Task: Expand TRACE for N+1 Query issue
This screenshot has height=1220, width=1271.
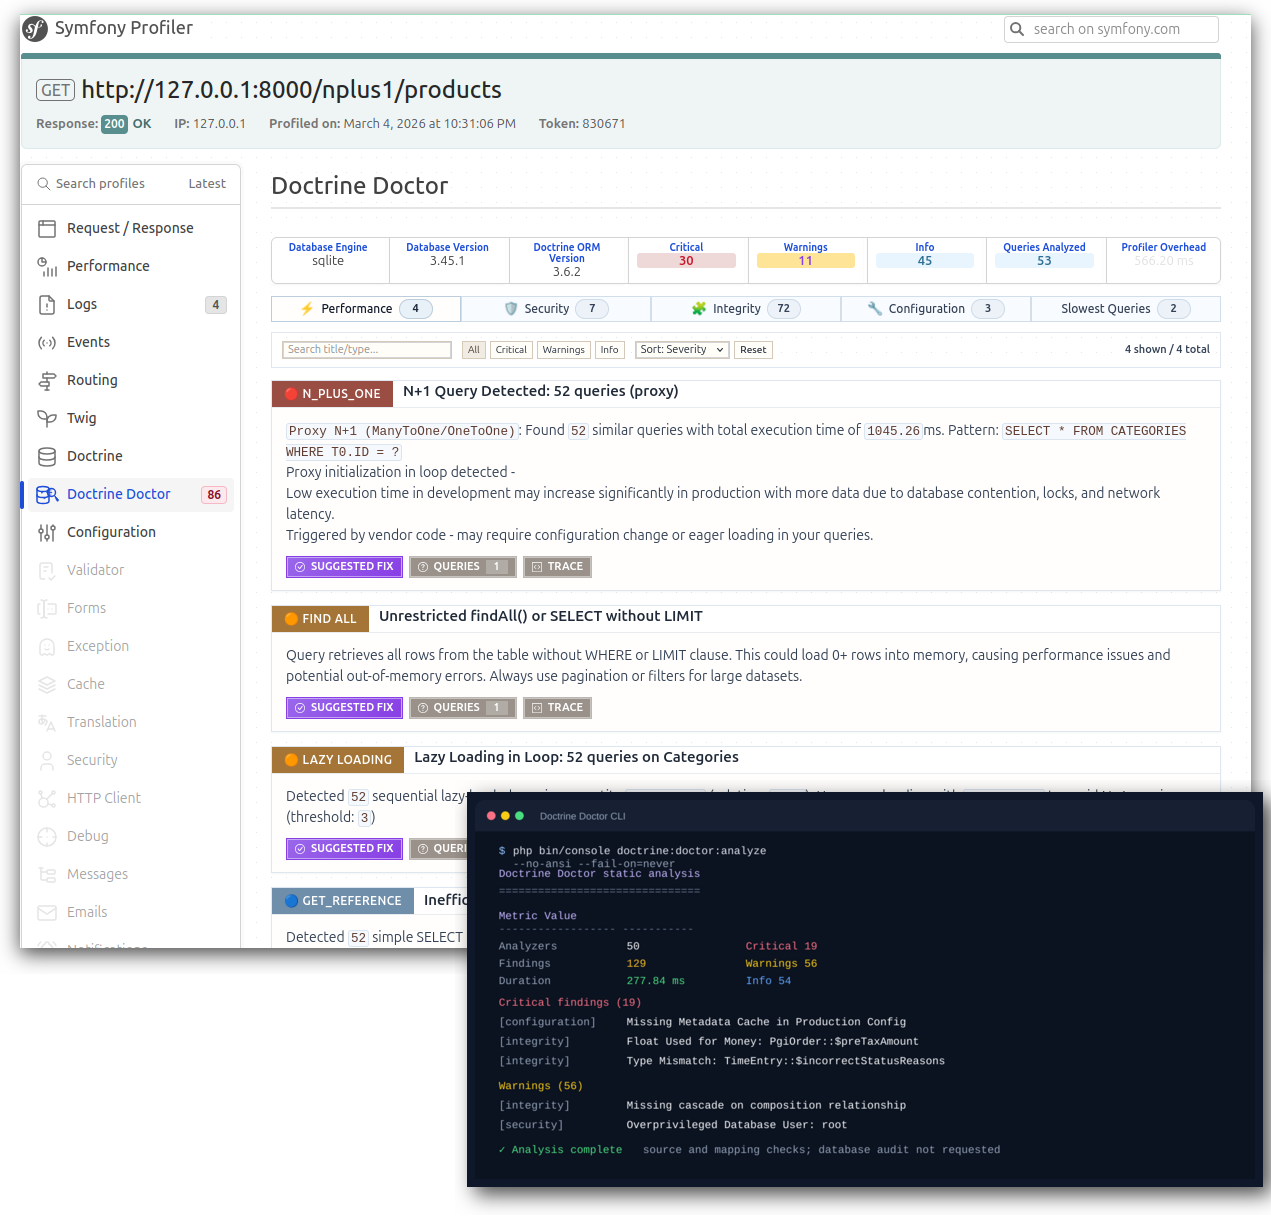Action: [x=557, y=567]
